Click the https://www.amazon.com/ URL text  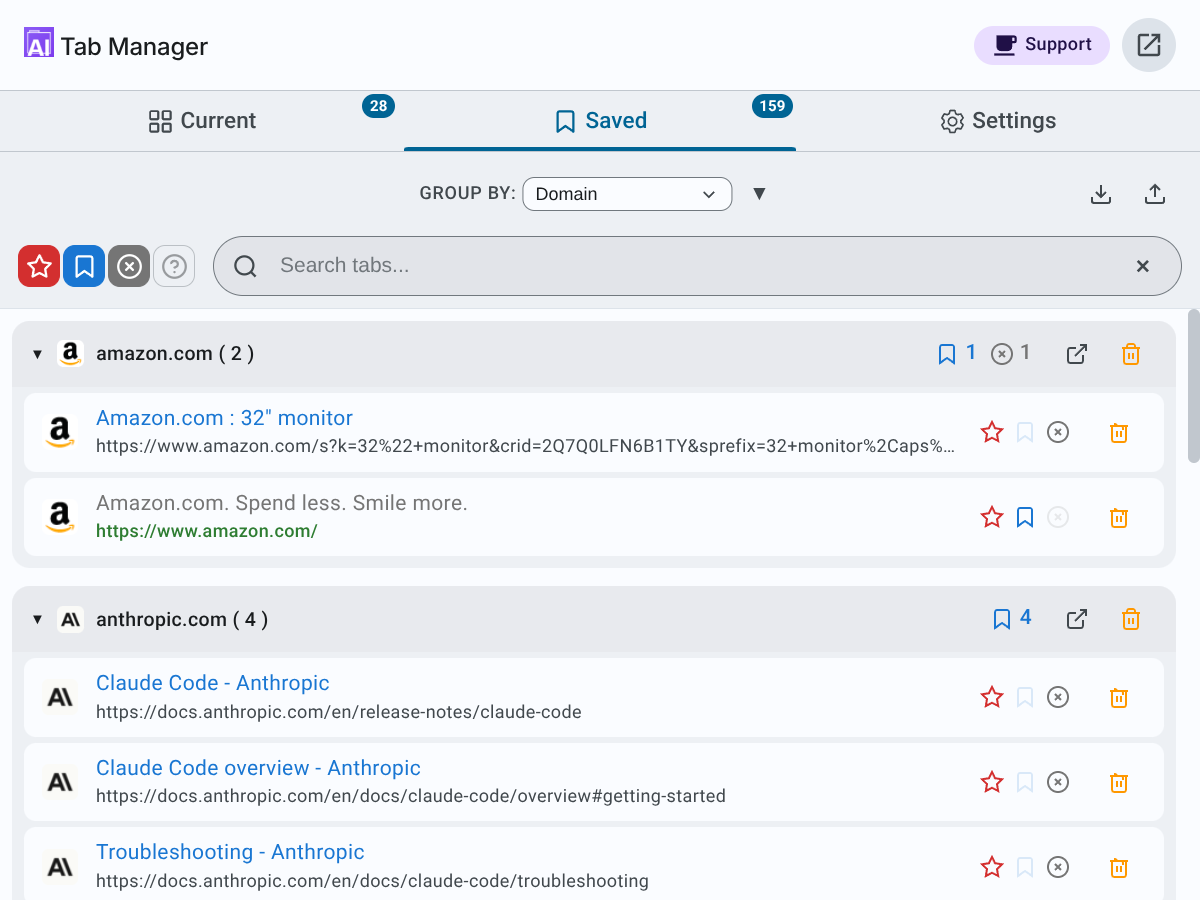click(207, 531)
